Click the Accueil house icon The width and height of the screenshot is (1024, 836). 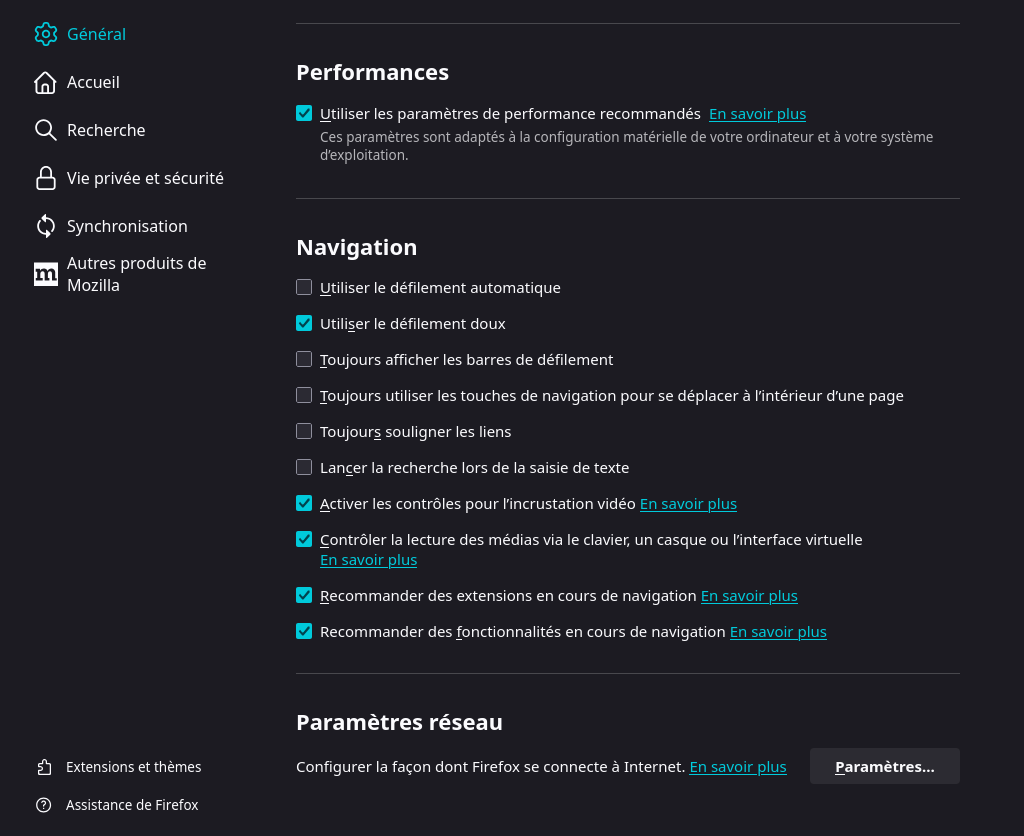[46, 82]
